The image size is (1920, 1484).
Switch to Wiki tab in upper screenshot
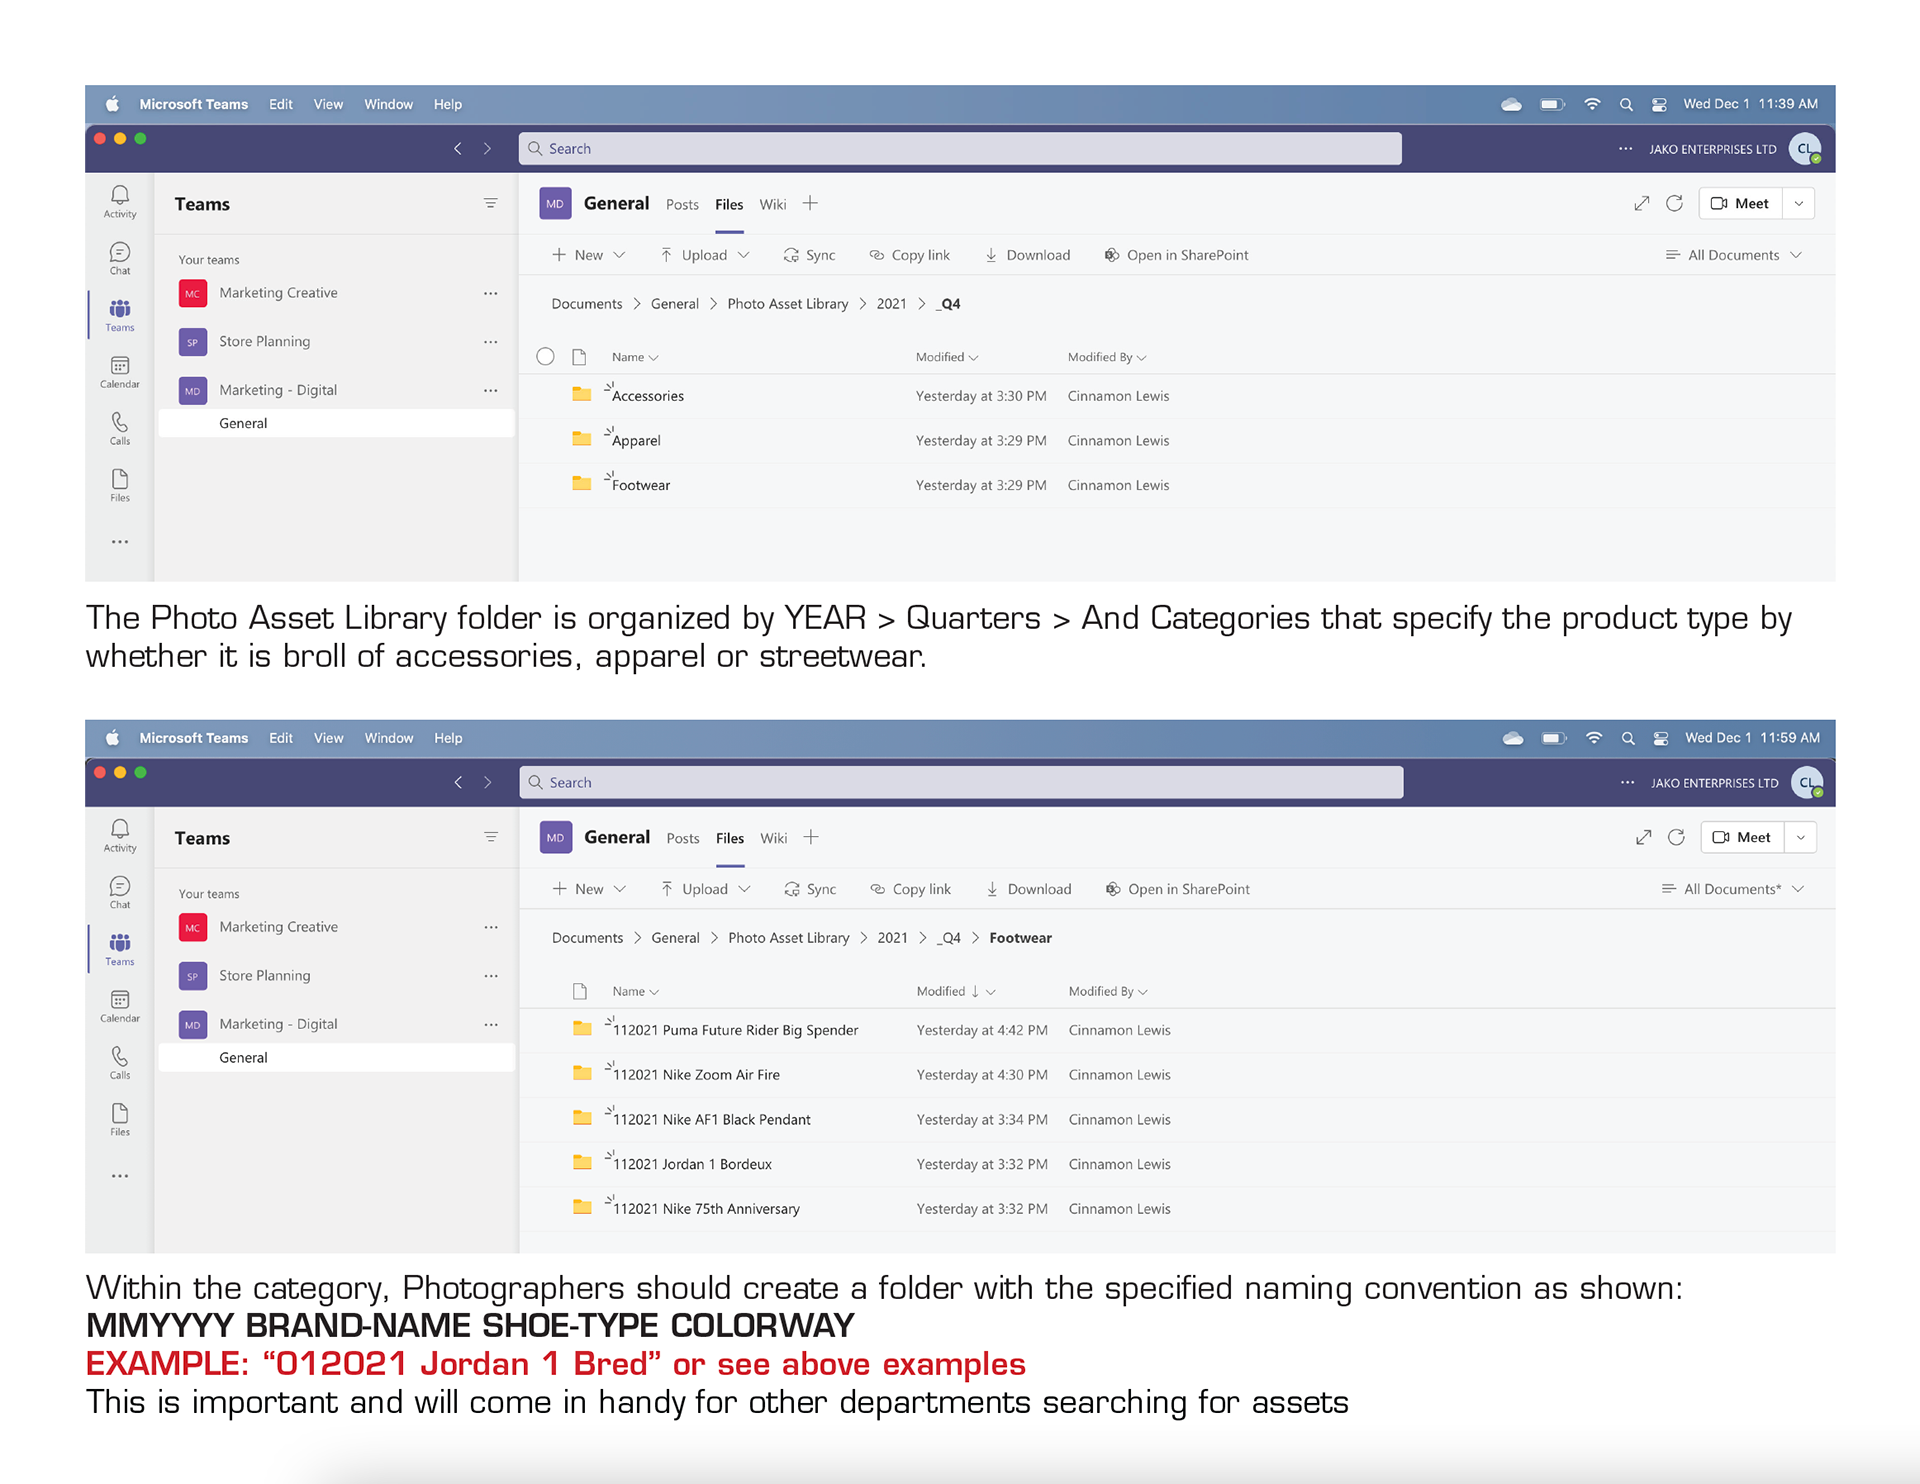[x=772, y=204]
